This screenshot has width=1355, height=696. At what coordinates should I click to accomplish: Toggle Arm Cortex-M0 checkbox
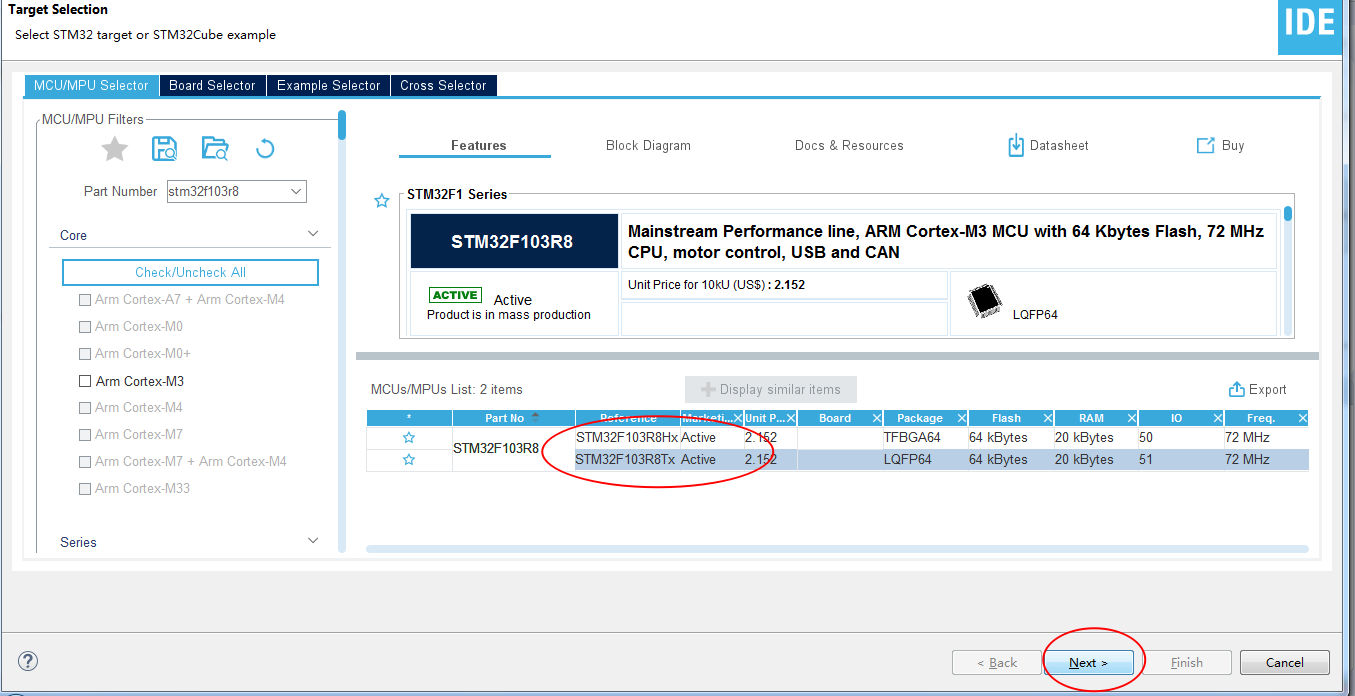point(85,326)
